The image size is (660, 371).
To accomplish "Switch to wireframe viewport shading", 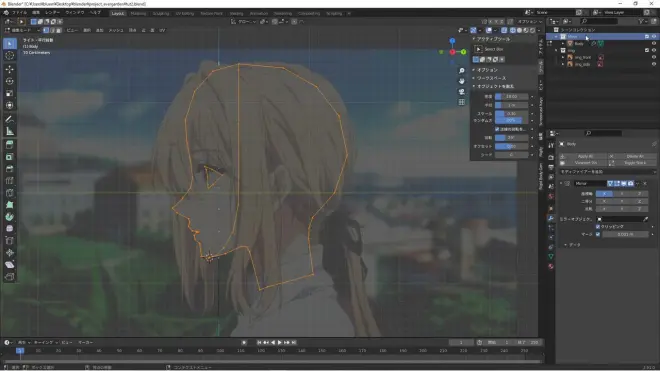I will (x=513, y=30).
